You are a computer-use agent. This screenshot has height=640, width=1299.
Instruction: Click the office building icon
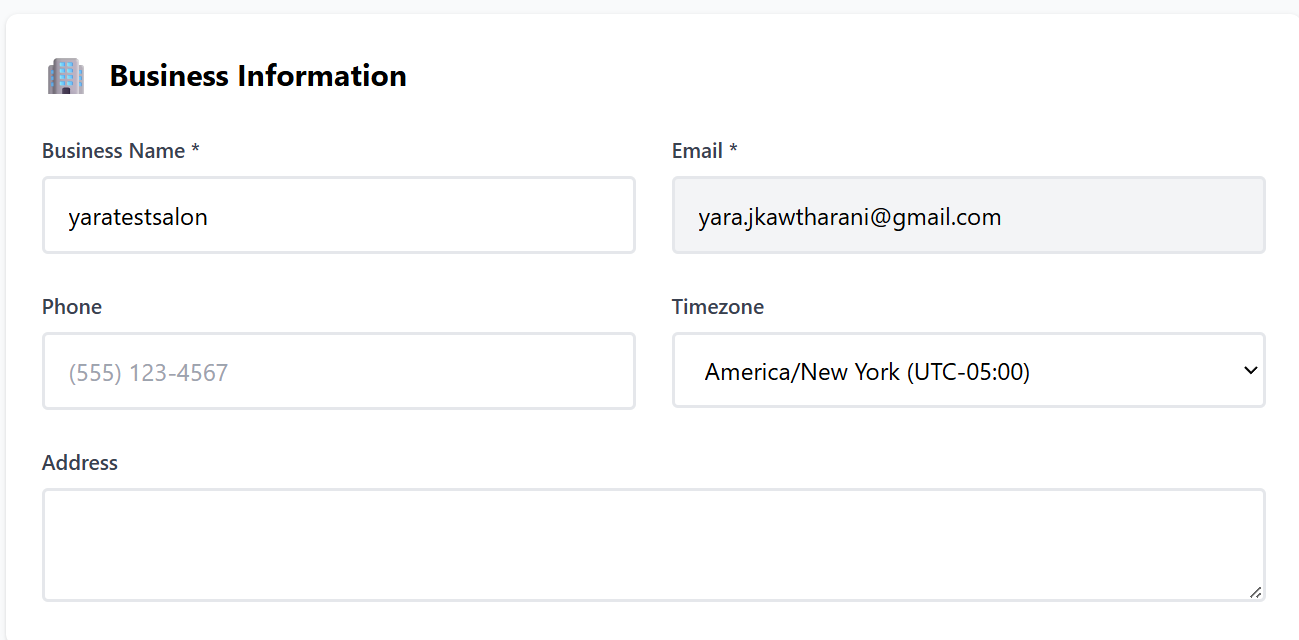click(66, 76)
